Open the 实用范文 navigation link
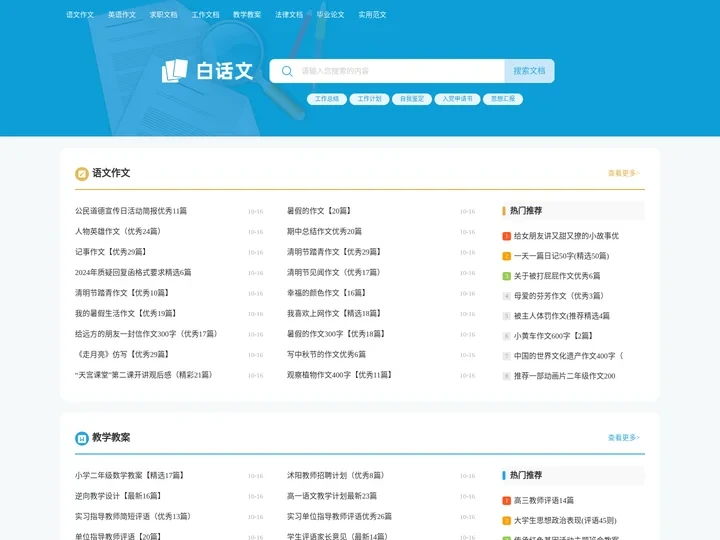The width and height of the screenshot is (720, 540). [372, 15]
